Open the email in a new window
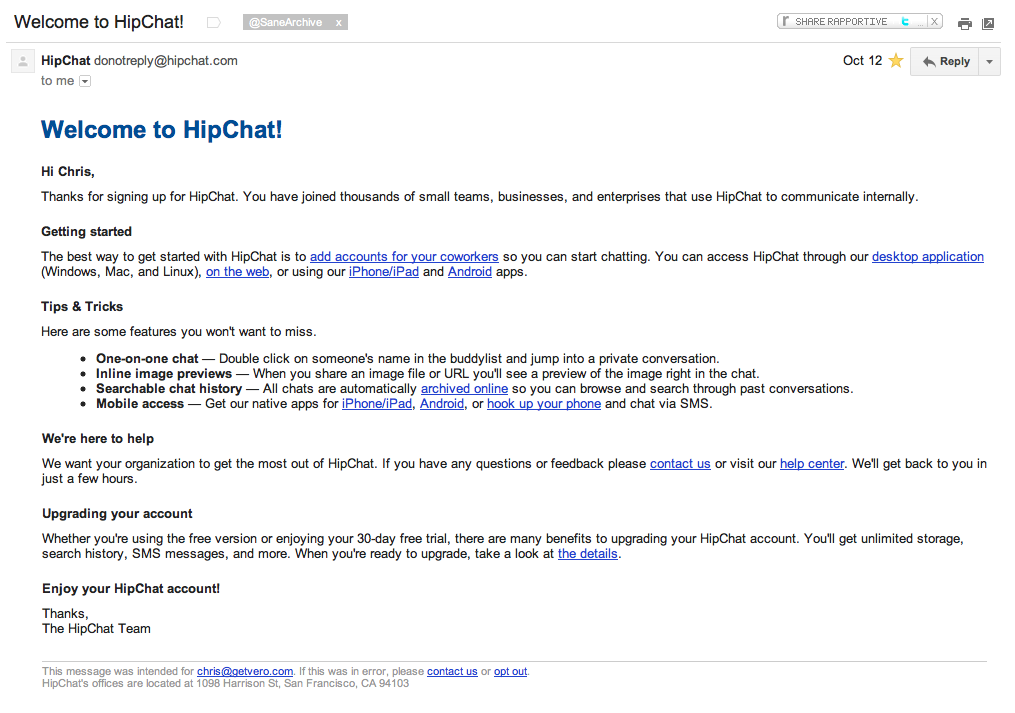 (988, 24)
